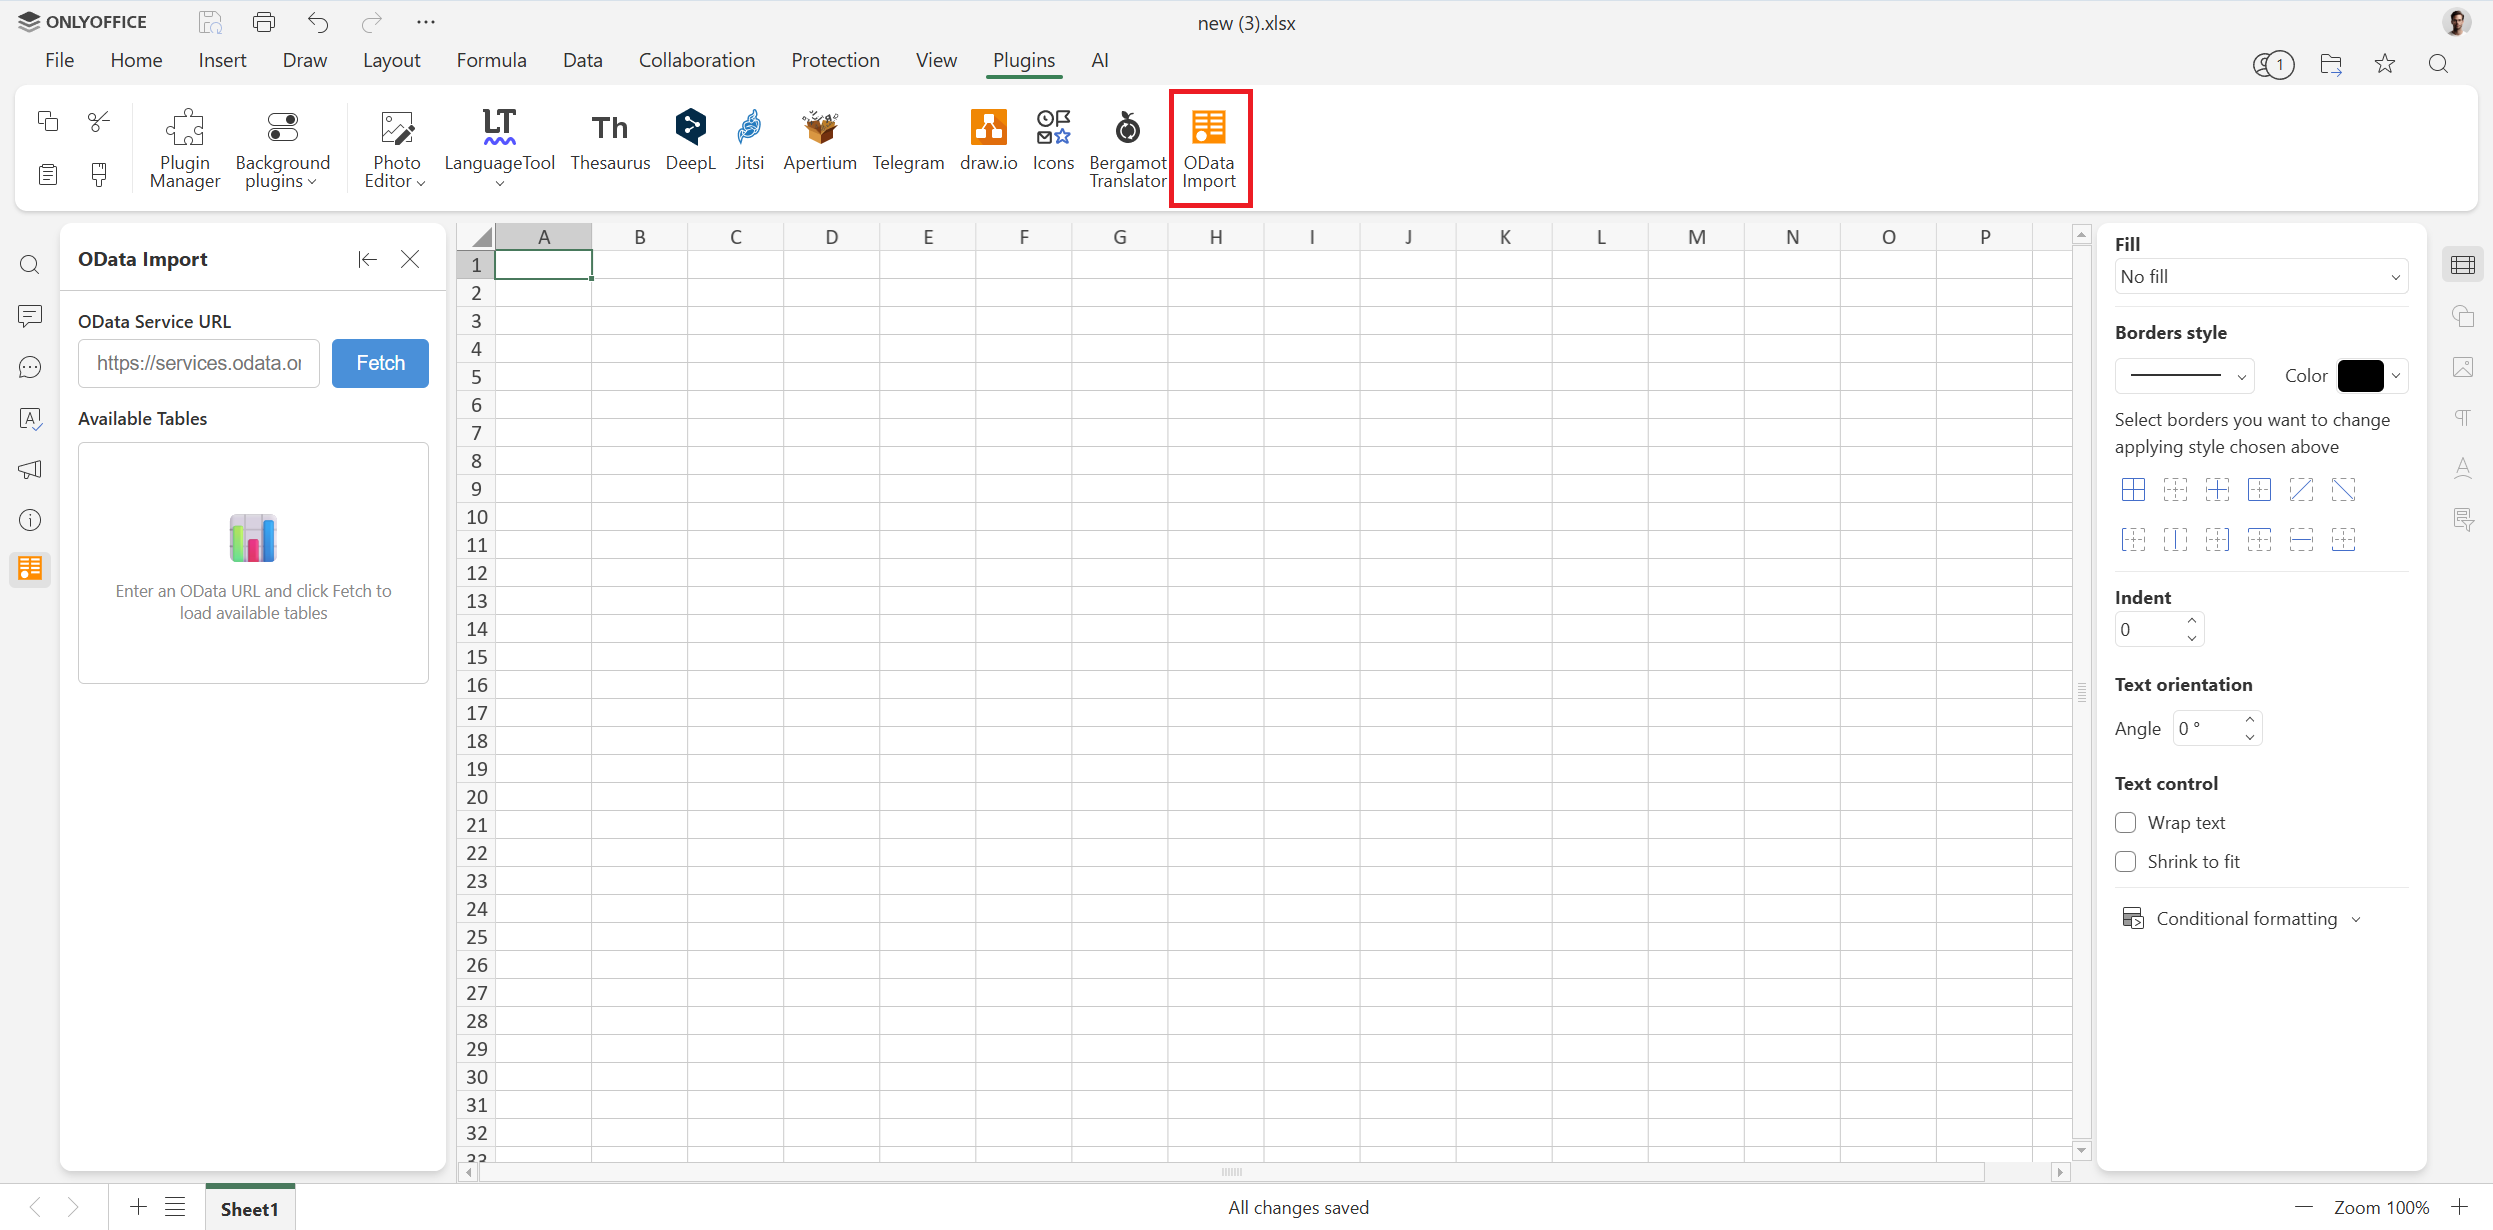This screenshot has width=2493, height=1230.
Task: Open the Telegram plugin
Action: [906, 140]
